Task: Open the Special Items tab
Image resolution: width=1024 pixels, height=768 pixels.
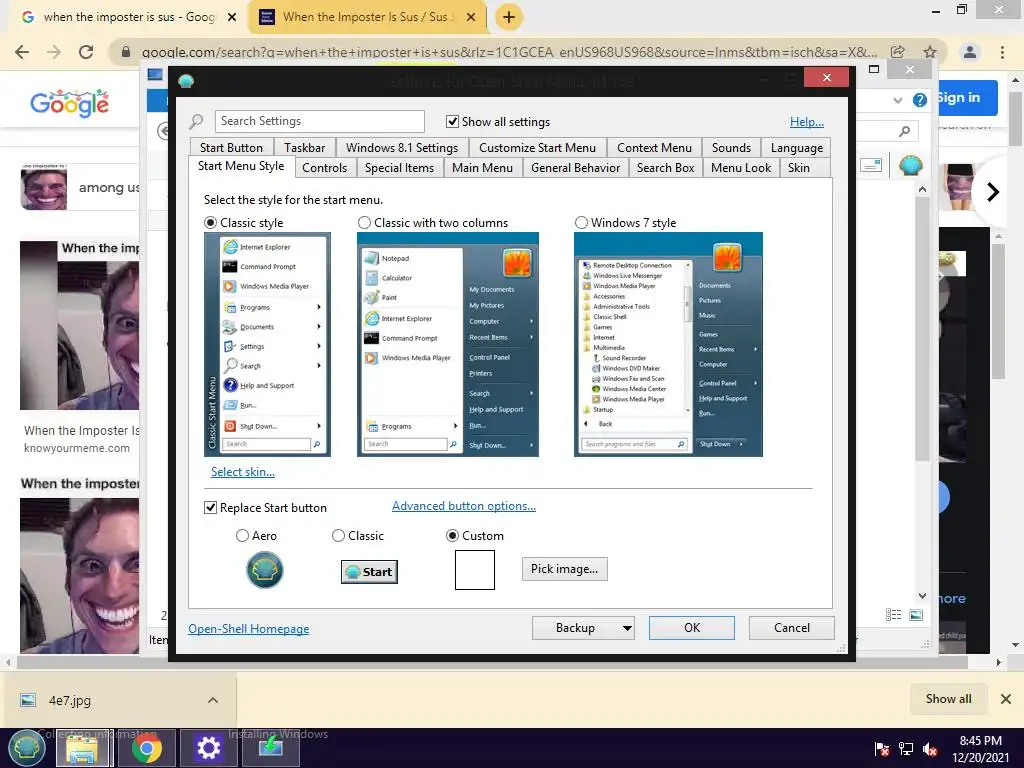Action: point(399,168)
